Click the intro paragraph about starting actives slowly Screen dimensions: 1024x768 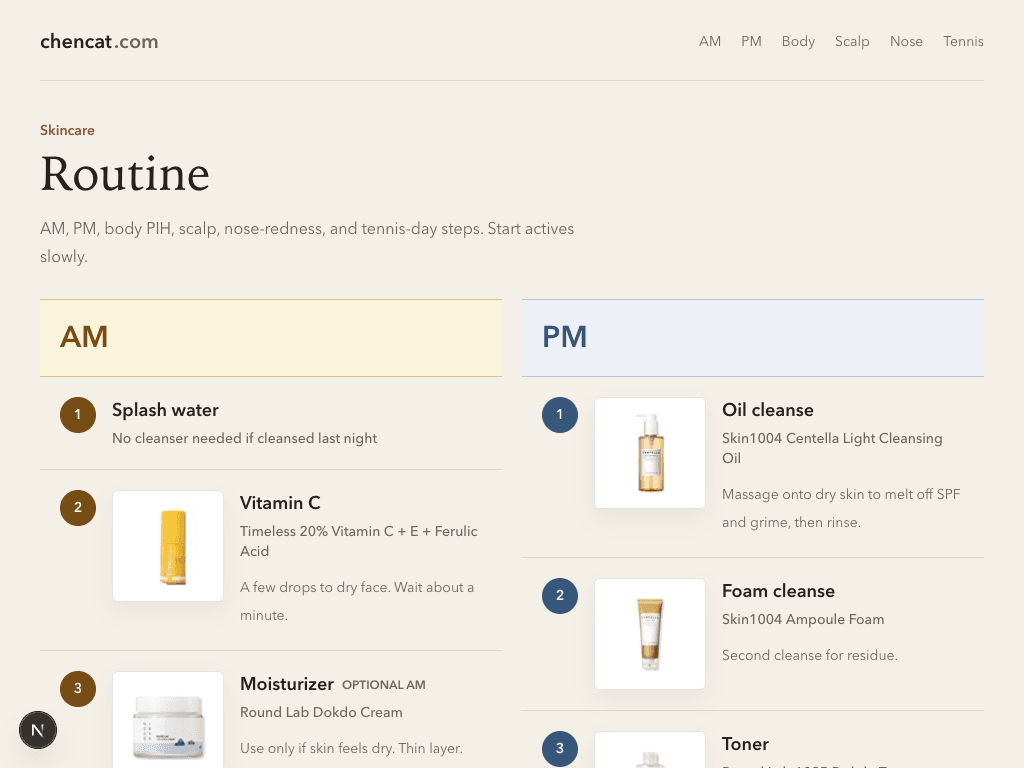(307, 242)
